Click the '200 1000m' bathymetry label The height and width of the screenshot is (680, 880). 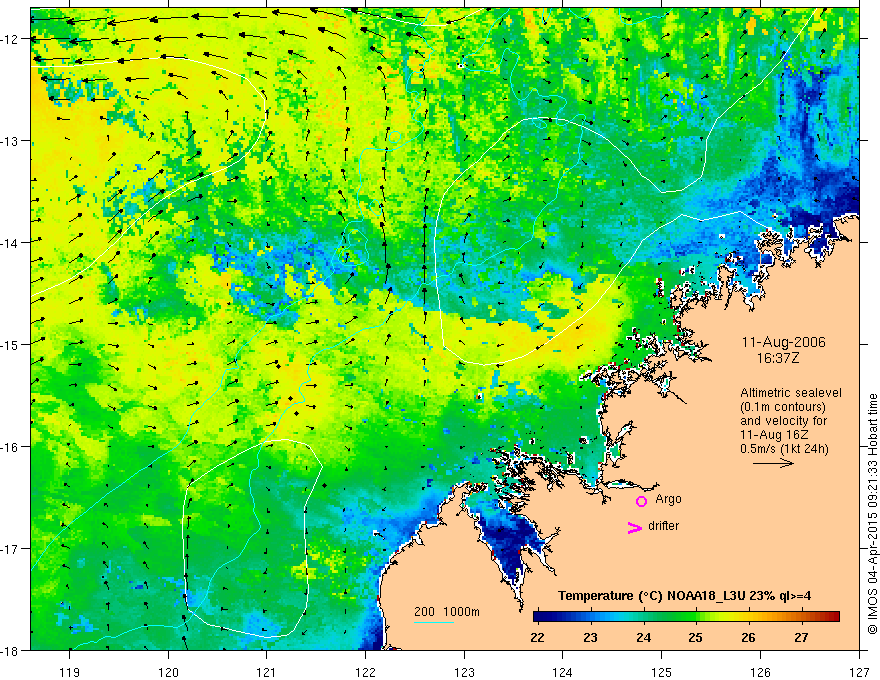[447, 612]
